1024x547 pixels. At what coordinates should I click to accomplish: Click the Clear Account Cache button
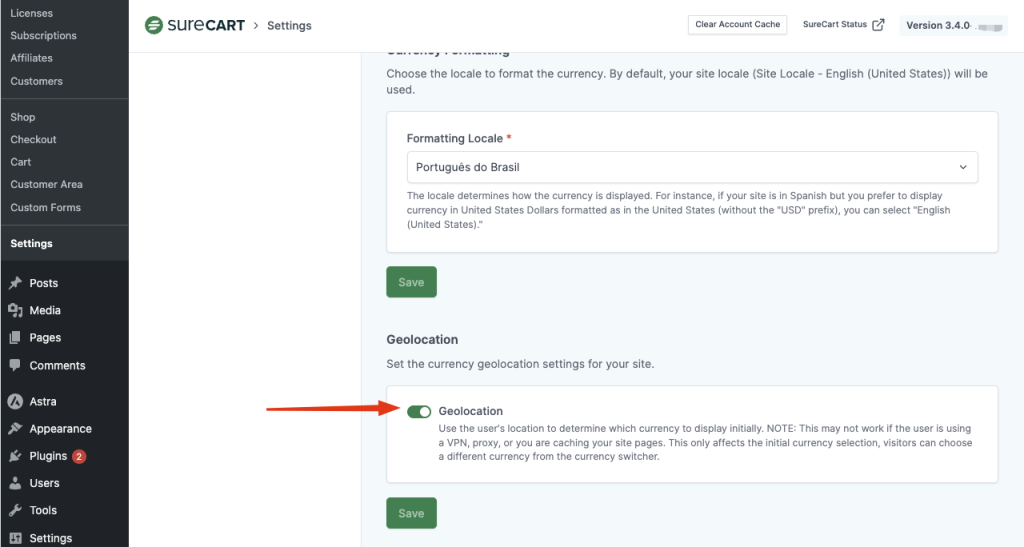737,25
